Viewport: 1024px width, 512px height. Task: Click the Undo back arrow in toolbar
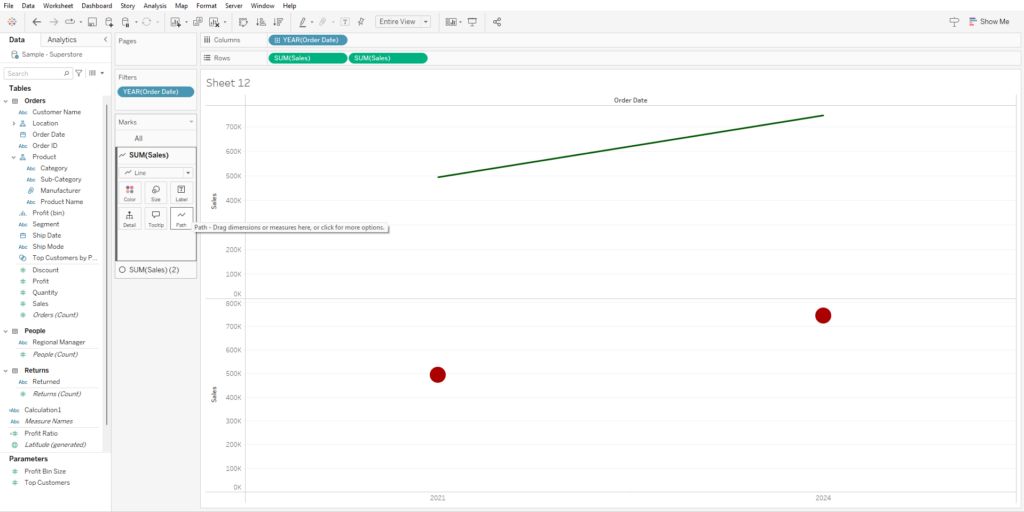point(37,22)
